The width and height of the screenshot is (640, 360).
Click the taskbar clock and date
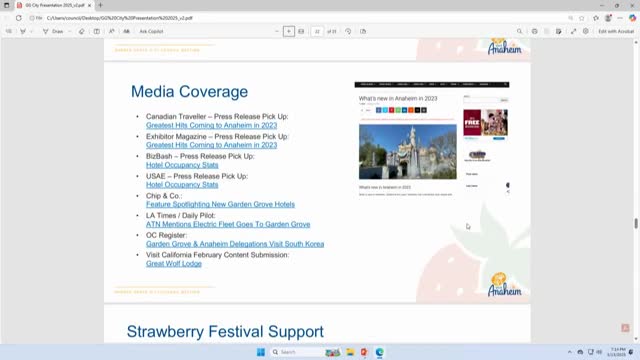point(616,352)
